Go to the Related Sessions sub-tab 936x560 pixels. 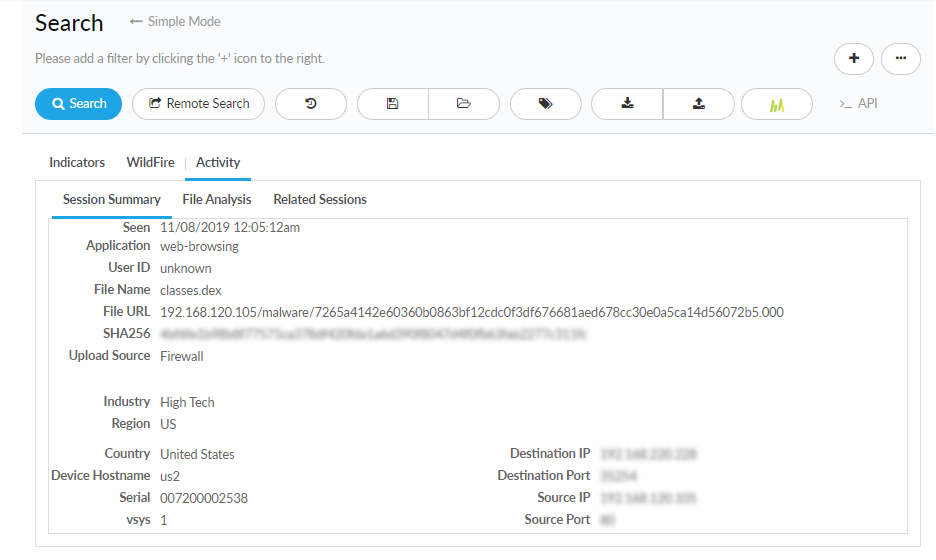320,199
